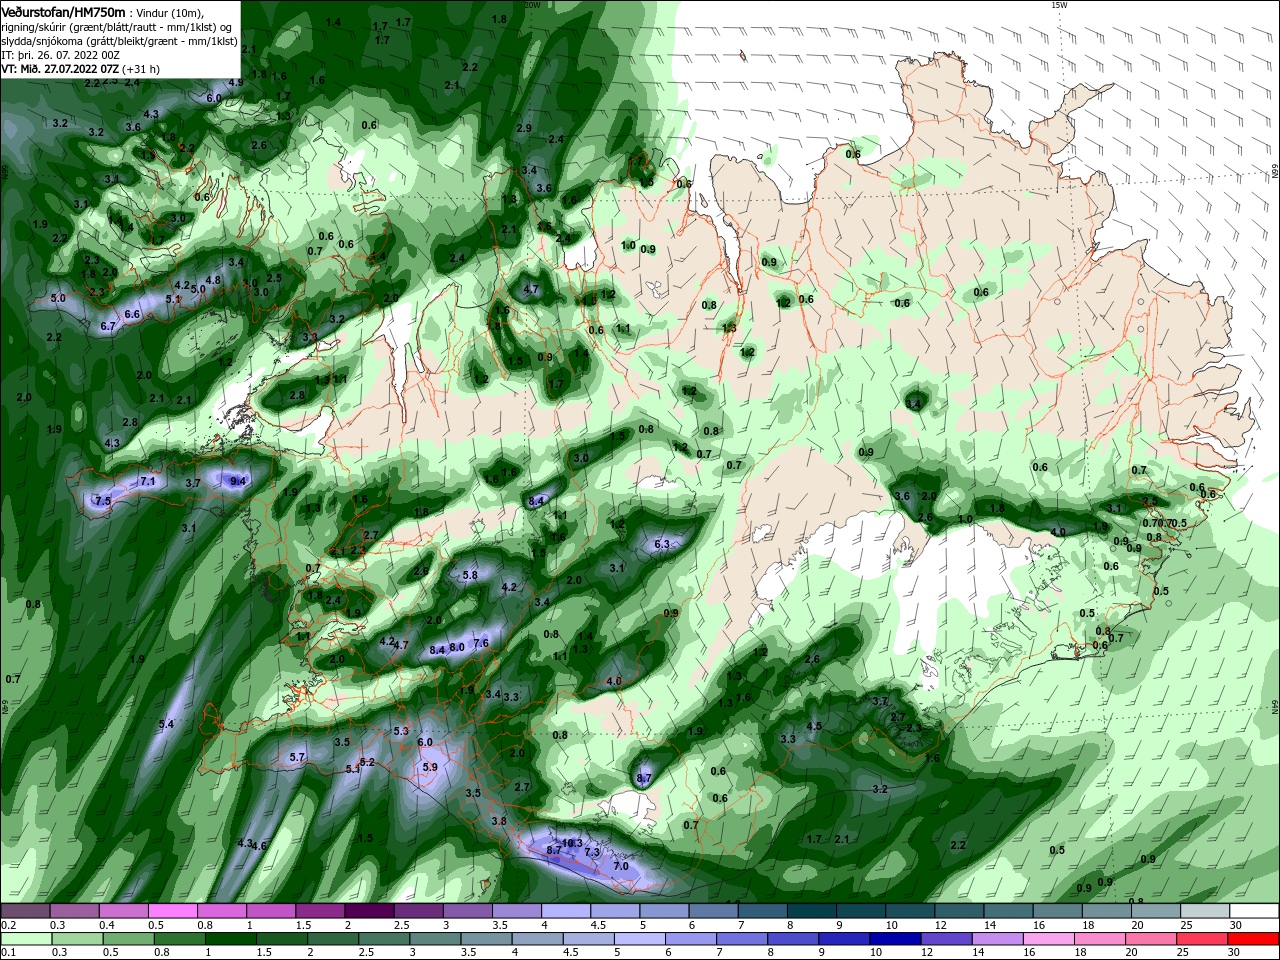Click the 6.7 precipitation value on the map
1280x960 pixels.
109,326
